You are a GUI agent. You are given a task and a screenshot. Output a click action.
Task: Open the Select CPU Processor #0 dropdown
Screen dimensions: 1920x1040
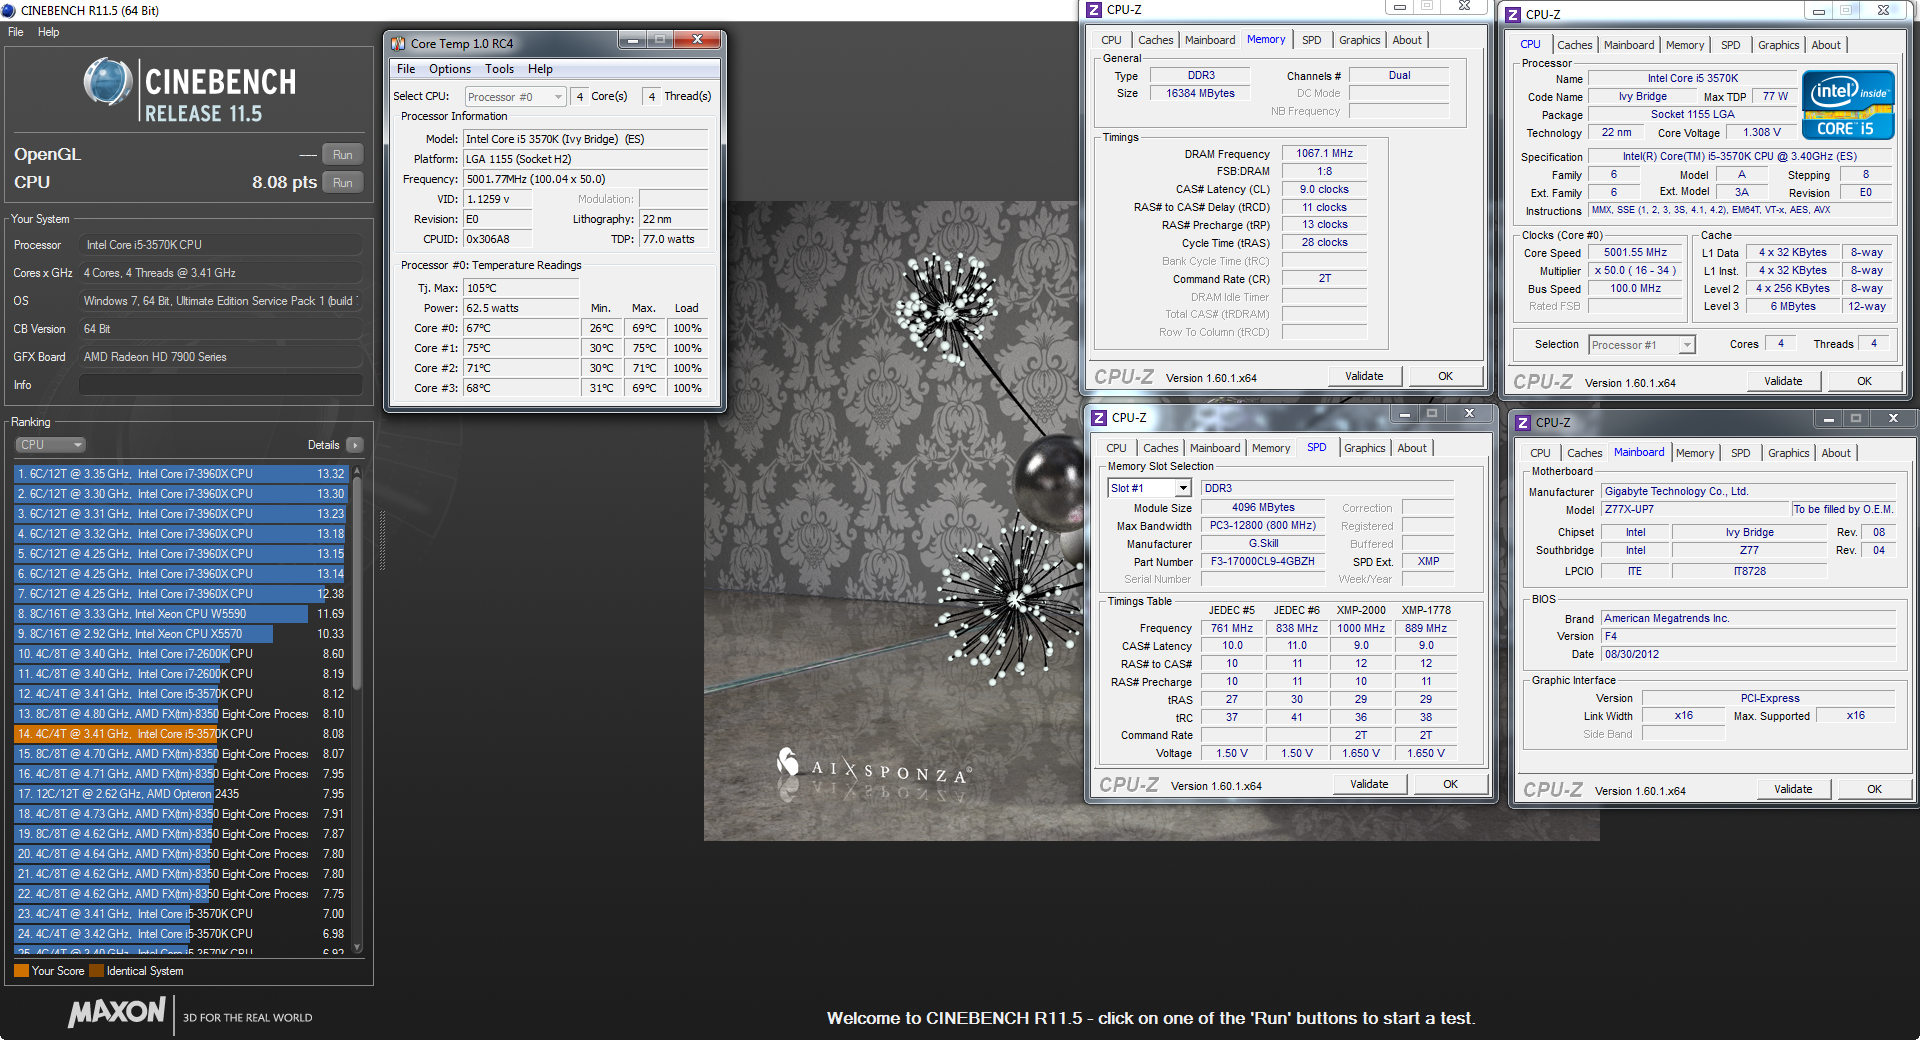click(x=515, y=97)
